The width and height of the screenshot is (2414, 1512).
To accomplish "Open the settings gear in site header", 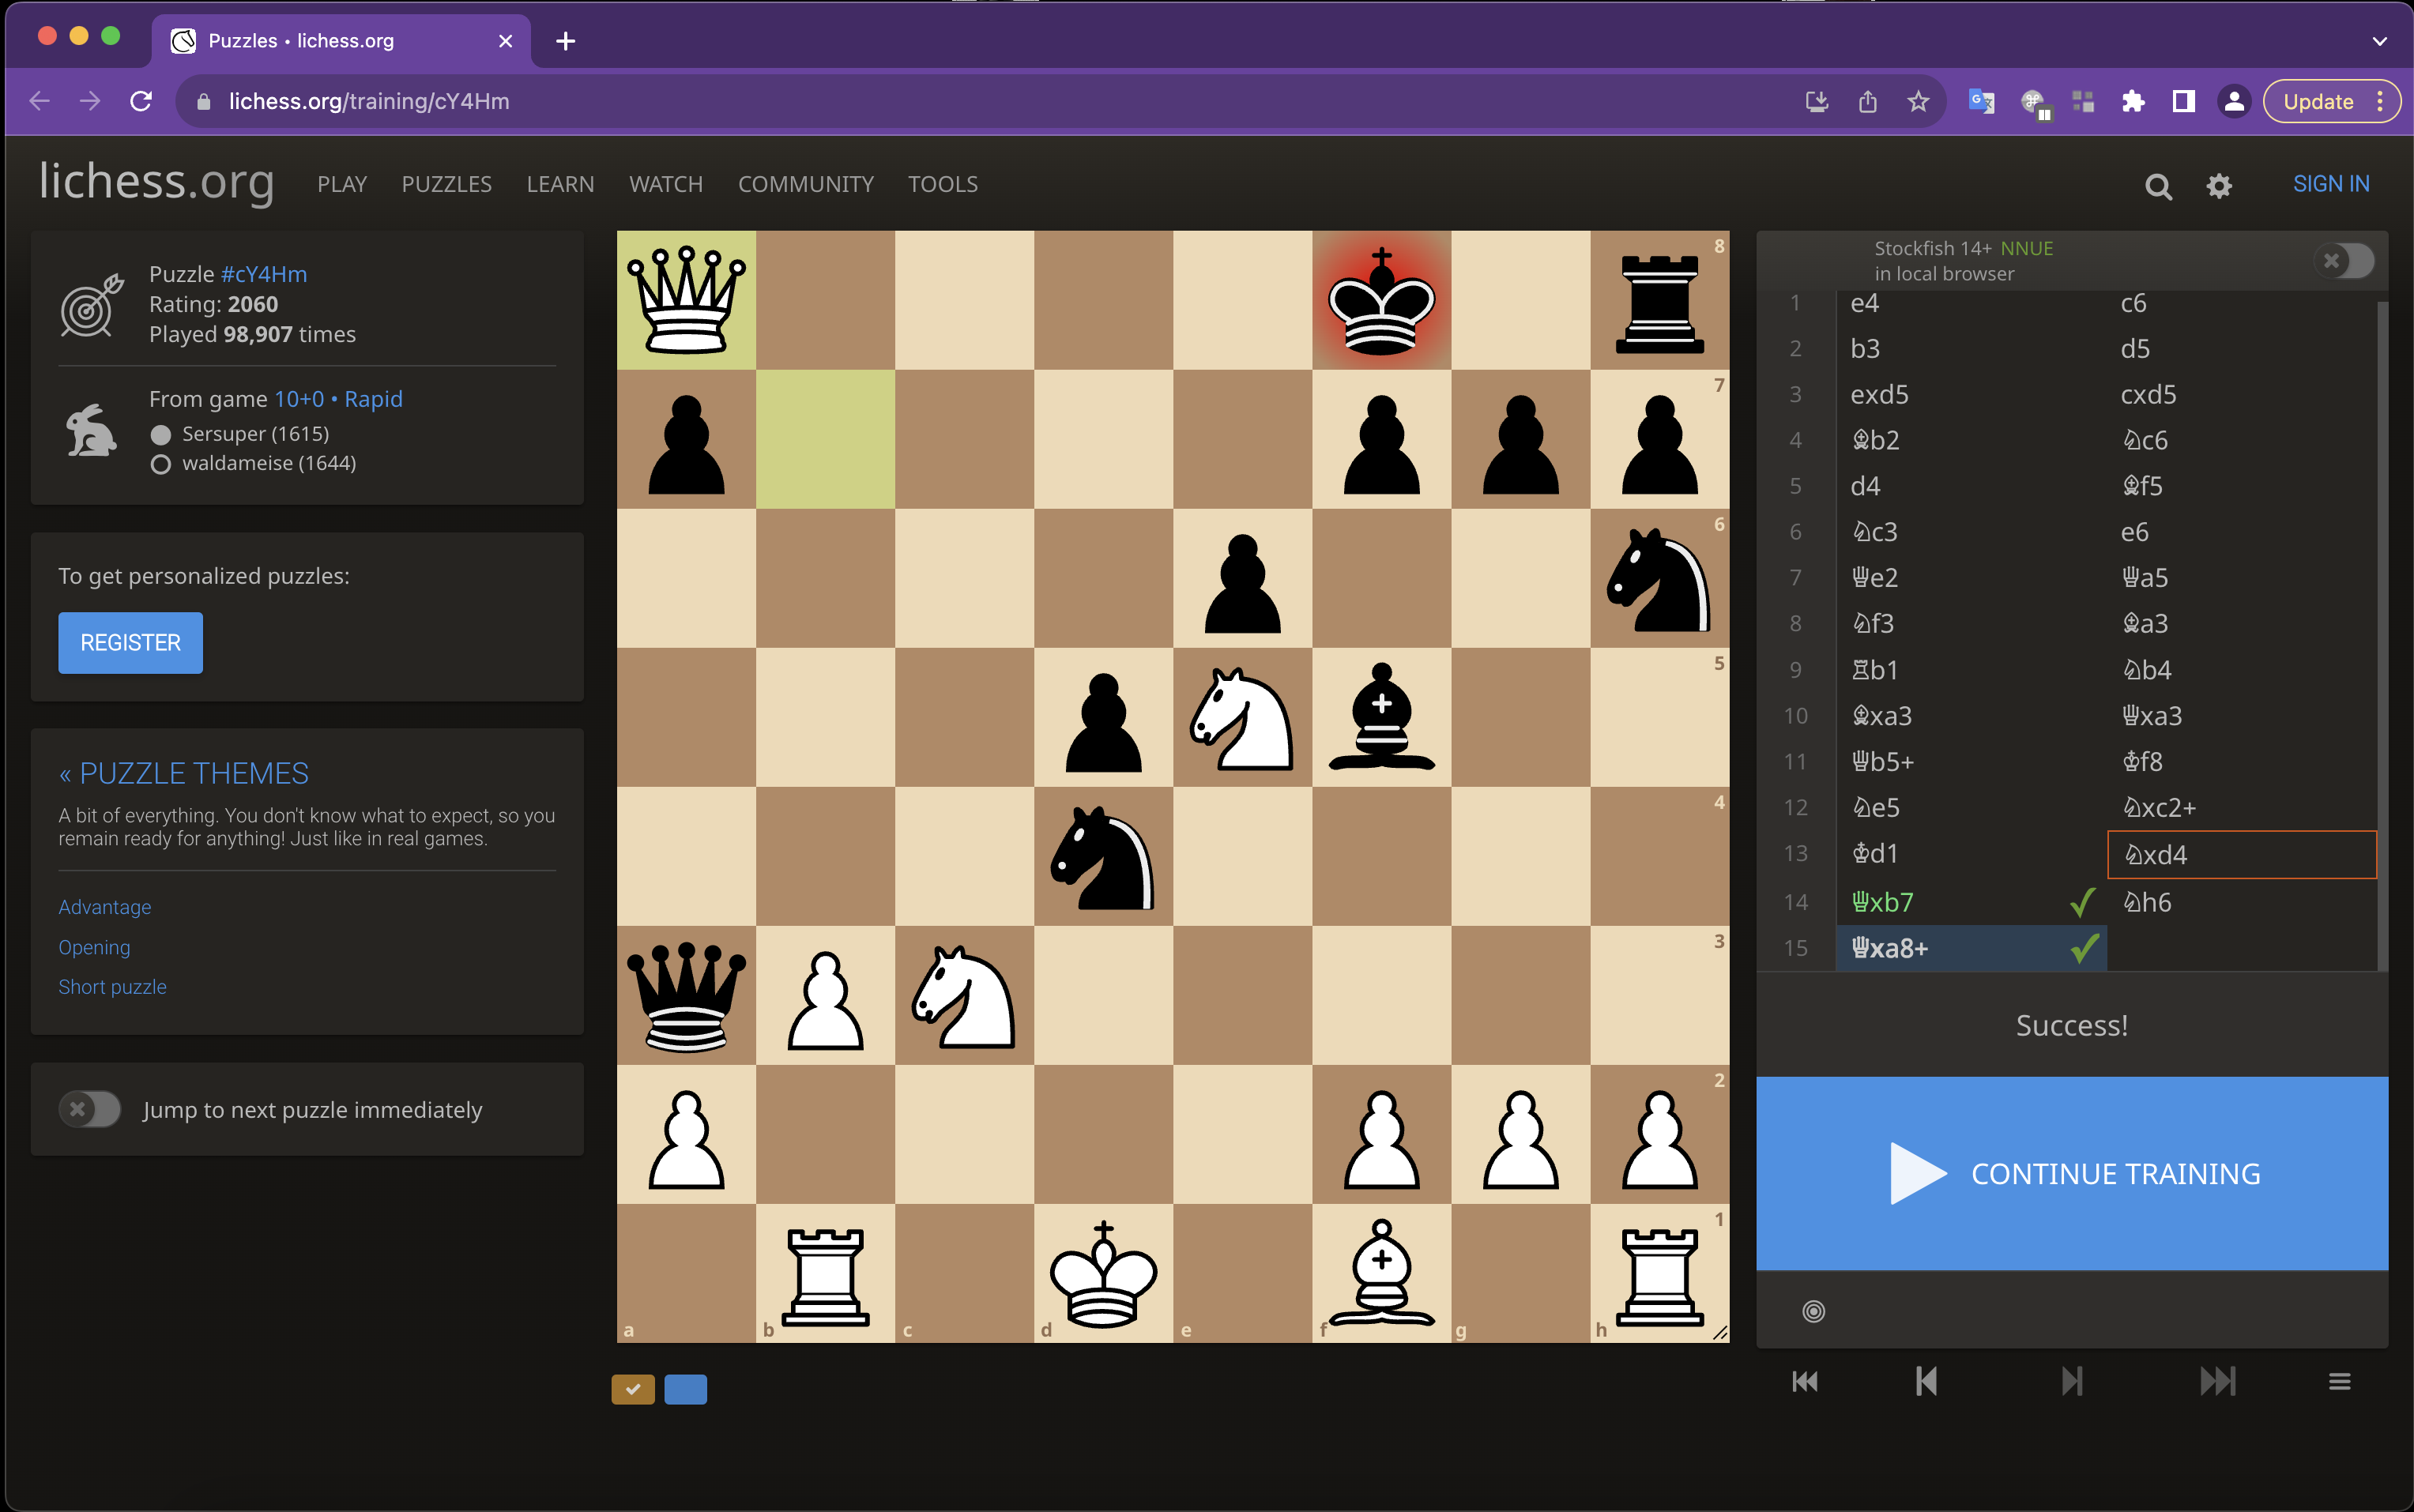I will pyautogui.click(x=2219, y=186).
